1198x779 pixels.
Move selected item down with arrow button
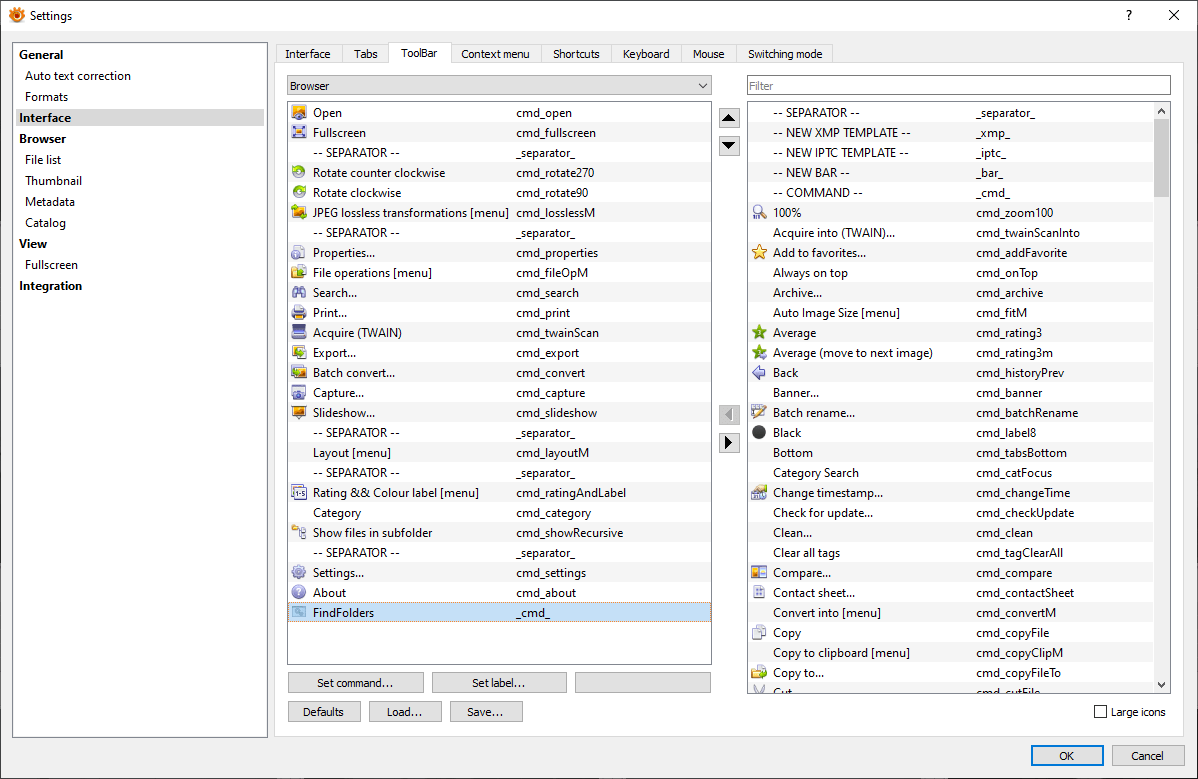coord(730,145)
